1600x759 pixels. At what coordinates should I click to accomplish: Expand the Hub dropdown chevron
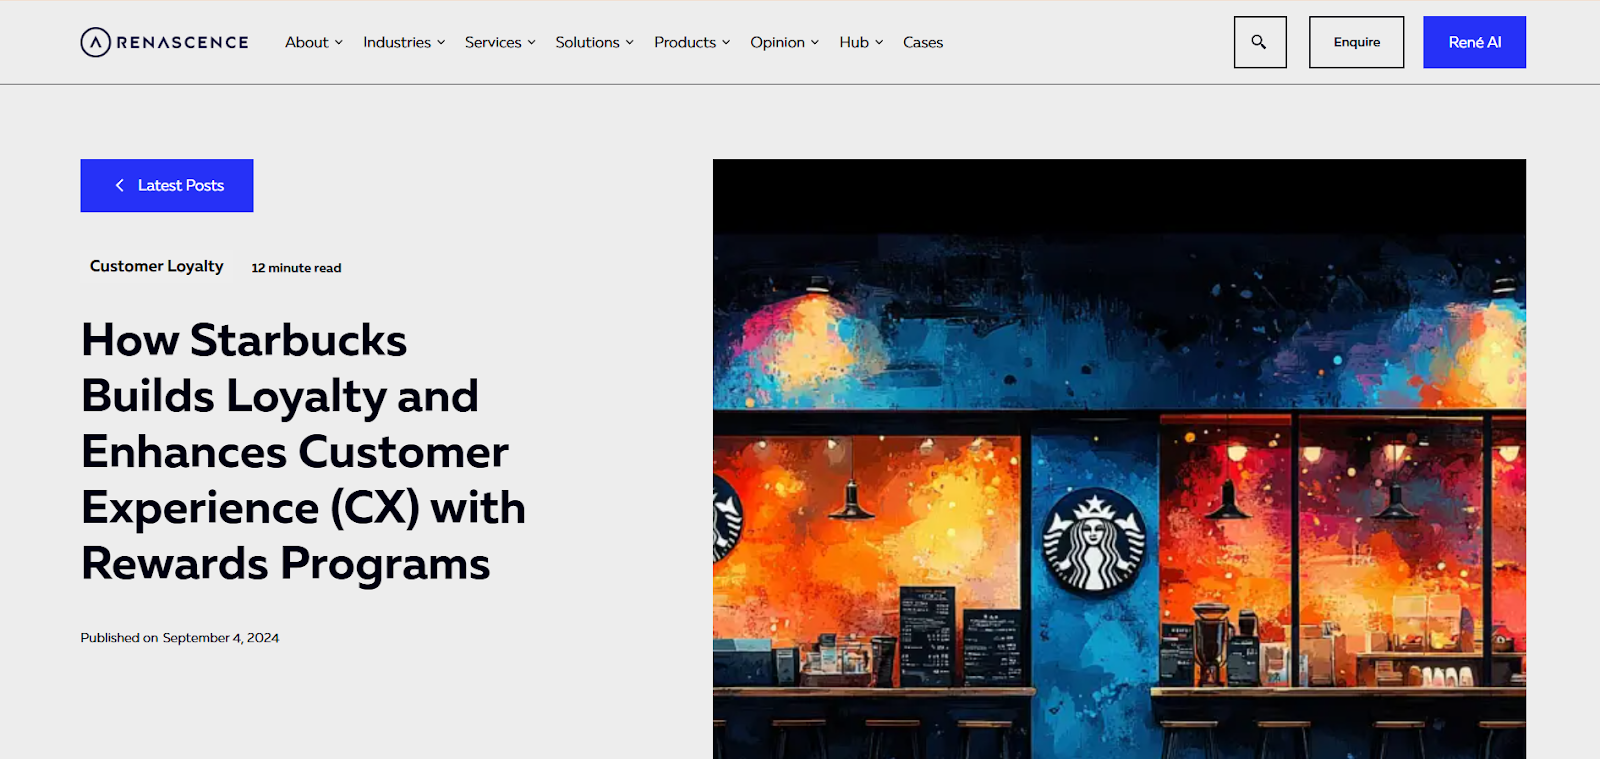tap(879, 42)
